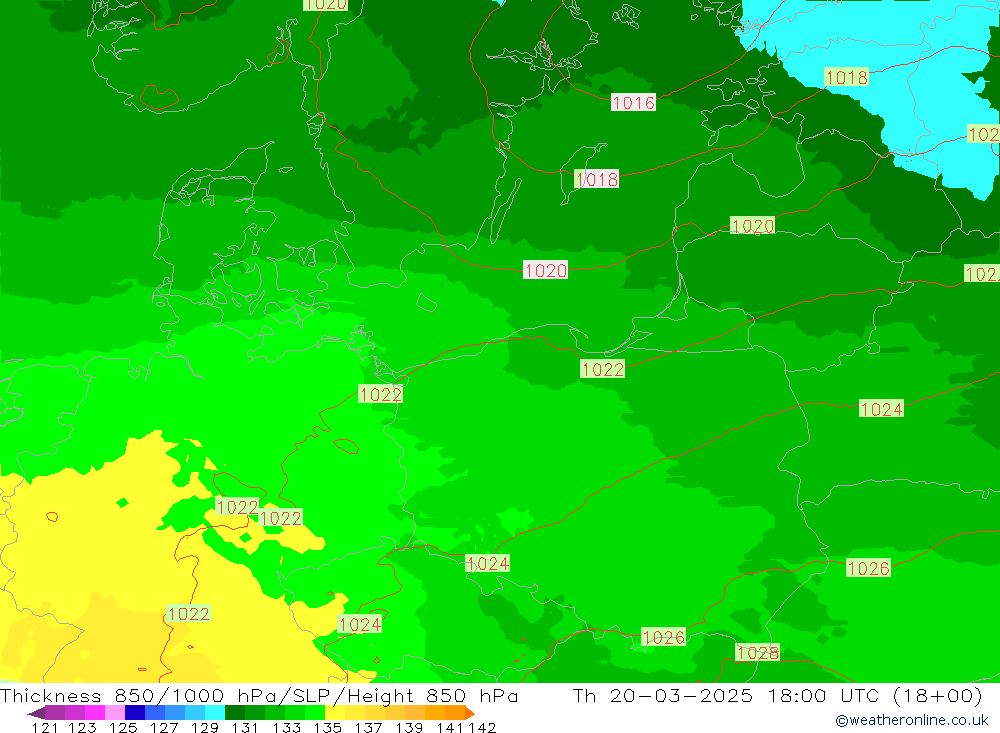The height and width of the screenshot is (733, 1000).
Task: Click the legend value 131
Action: coord(244,727)
